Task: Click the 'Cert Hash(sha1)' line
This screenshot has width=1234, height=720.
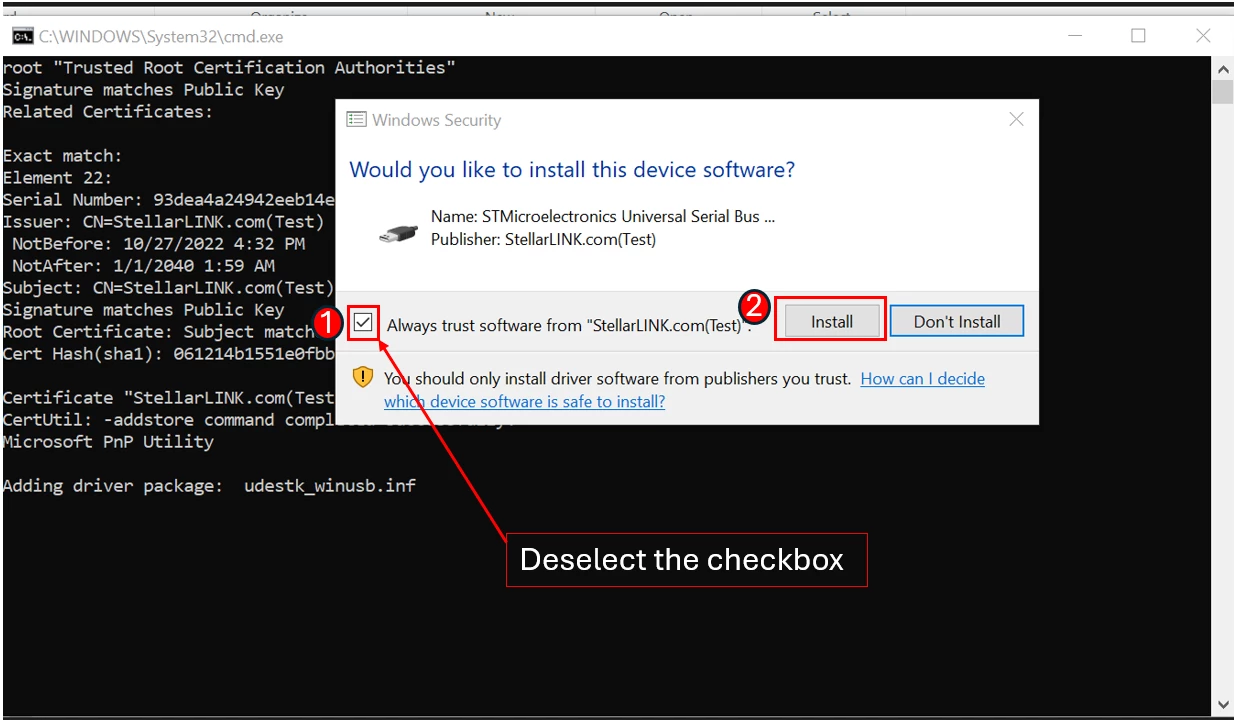Action: coord(168,354)
